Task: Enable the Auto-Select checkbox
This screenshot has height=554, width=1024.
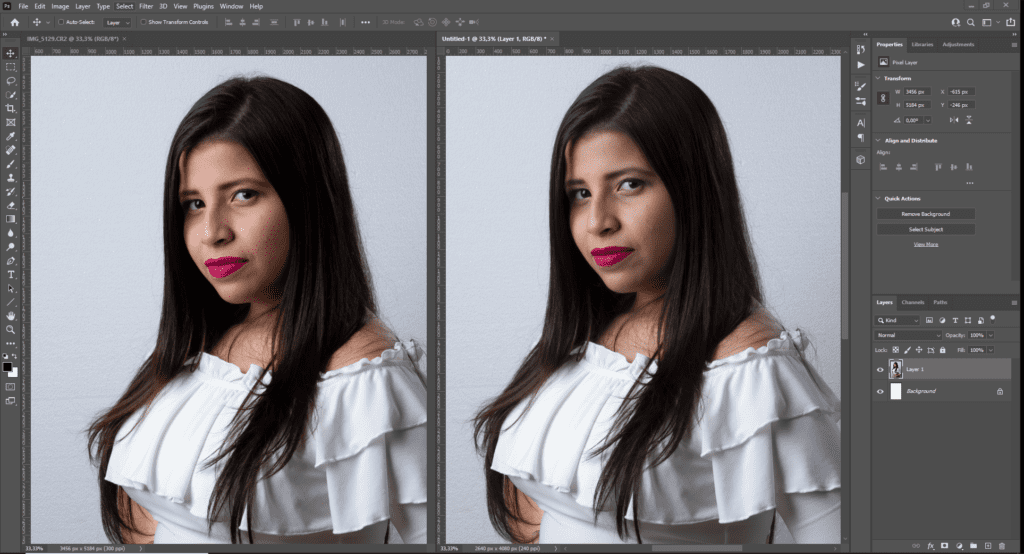Action: point(61,21)
